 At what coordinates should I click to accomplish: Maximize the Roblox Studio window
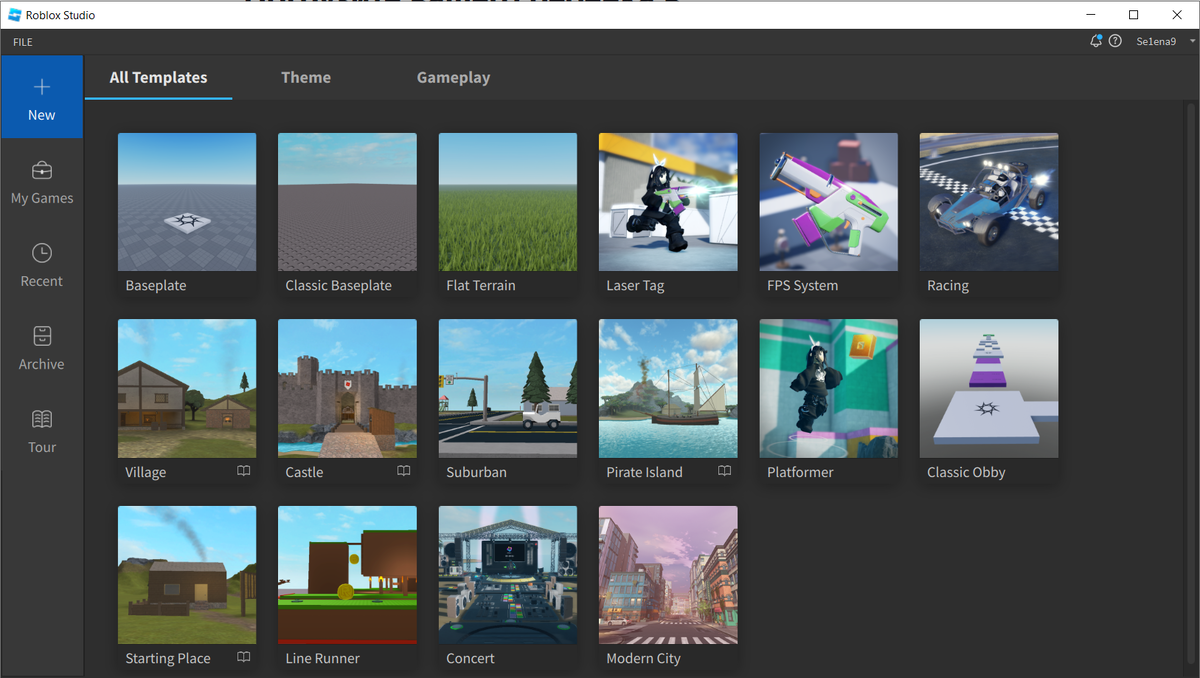1133,15
